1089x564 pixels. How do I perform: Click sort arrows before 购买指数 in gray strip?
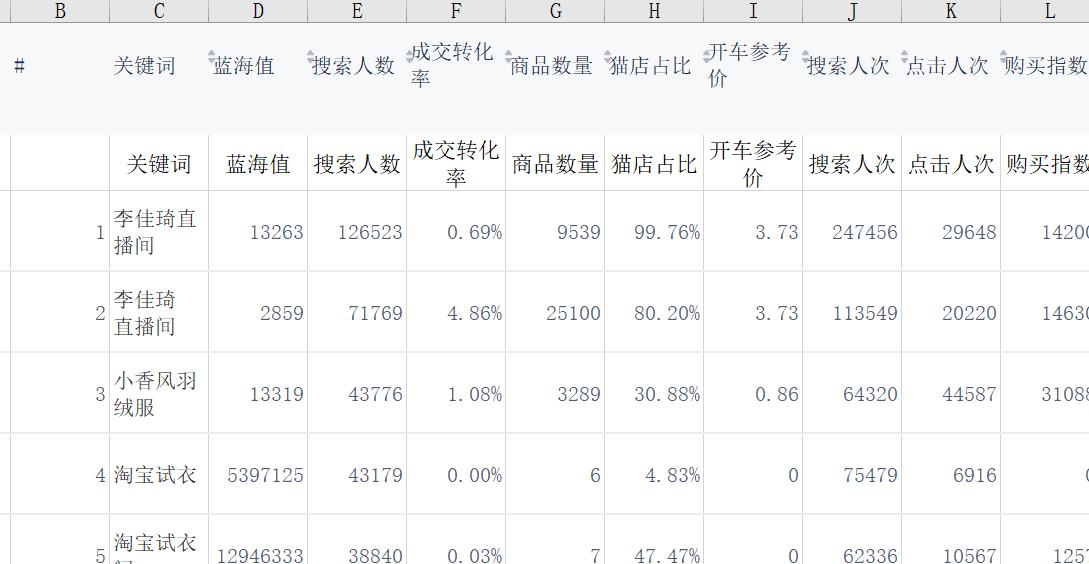point(1003,56)
